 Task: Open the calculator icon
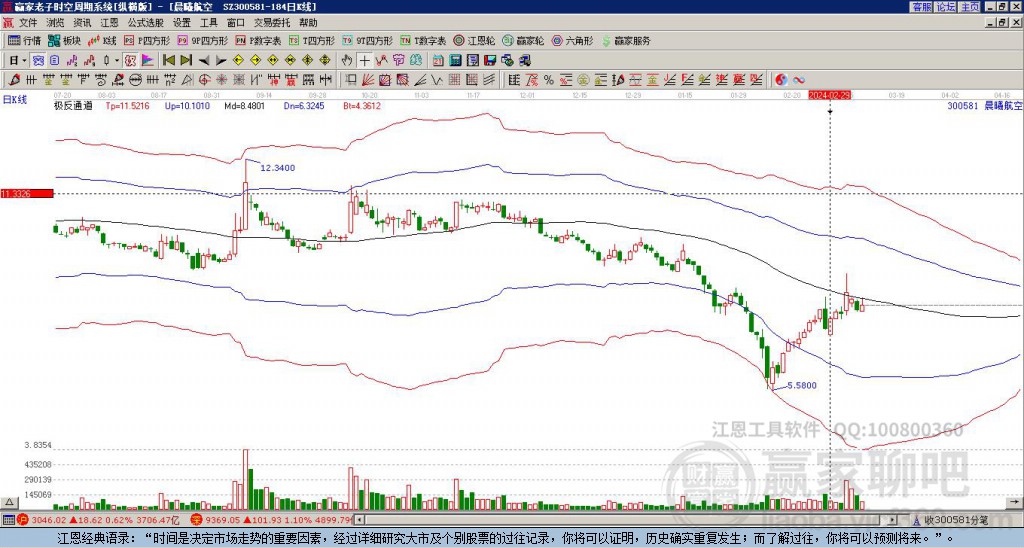click(455, 61)
